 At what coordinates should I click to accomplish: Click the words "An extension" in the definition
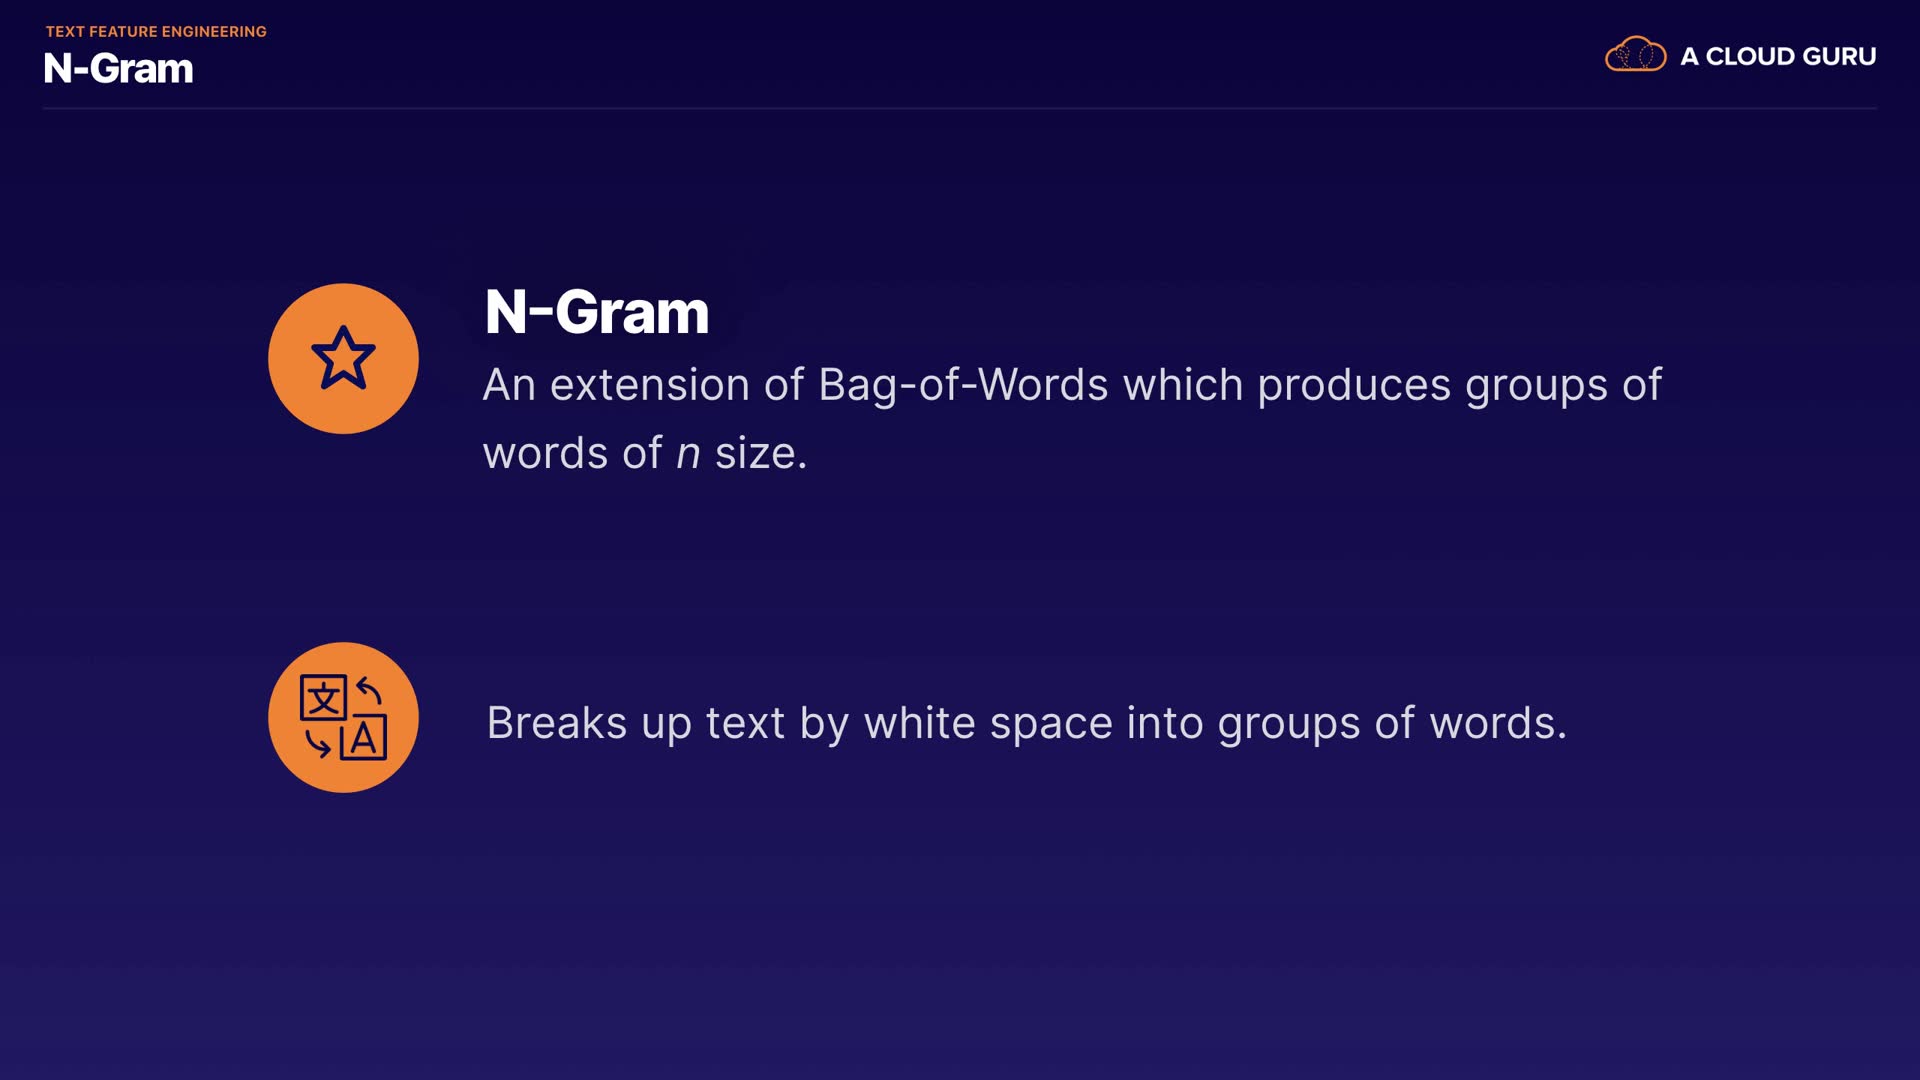click(616, 385)
